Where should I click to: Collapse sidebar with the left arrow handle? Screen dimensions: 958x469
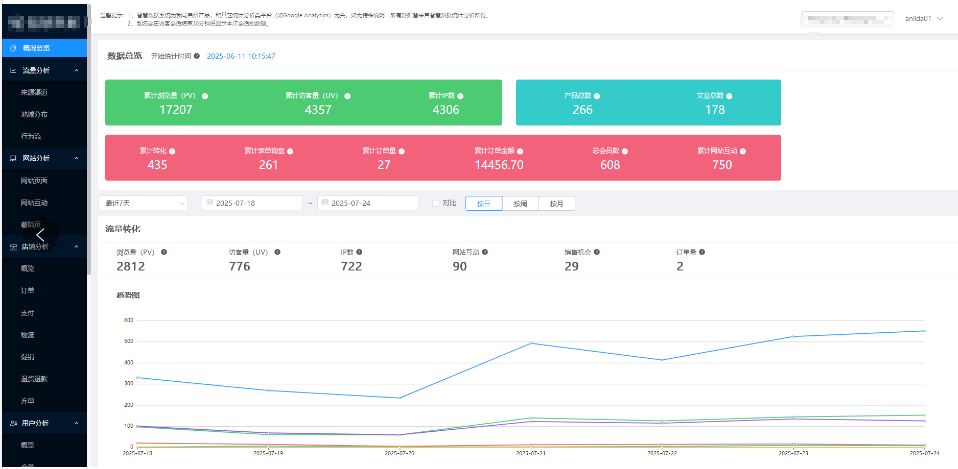pos(41,234)
